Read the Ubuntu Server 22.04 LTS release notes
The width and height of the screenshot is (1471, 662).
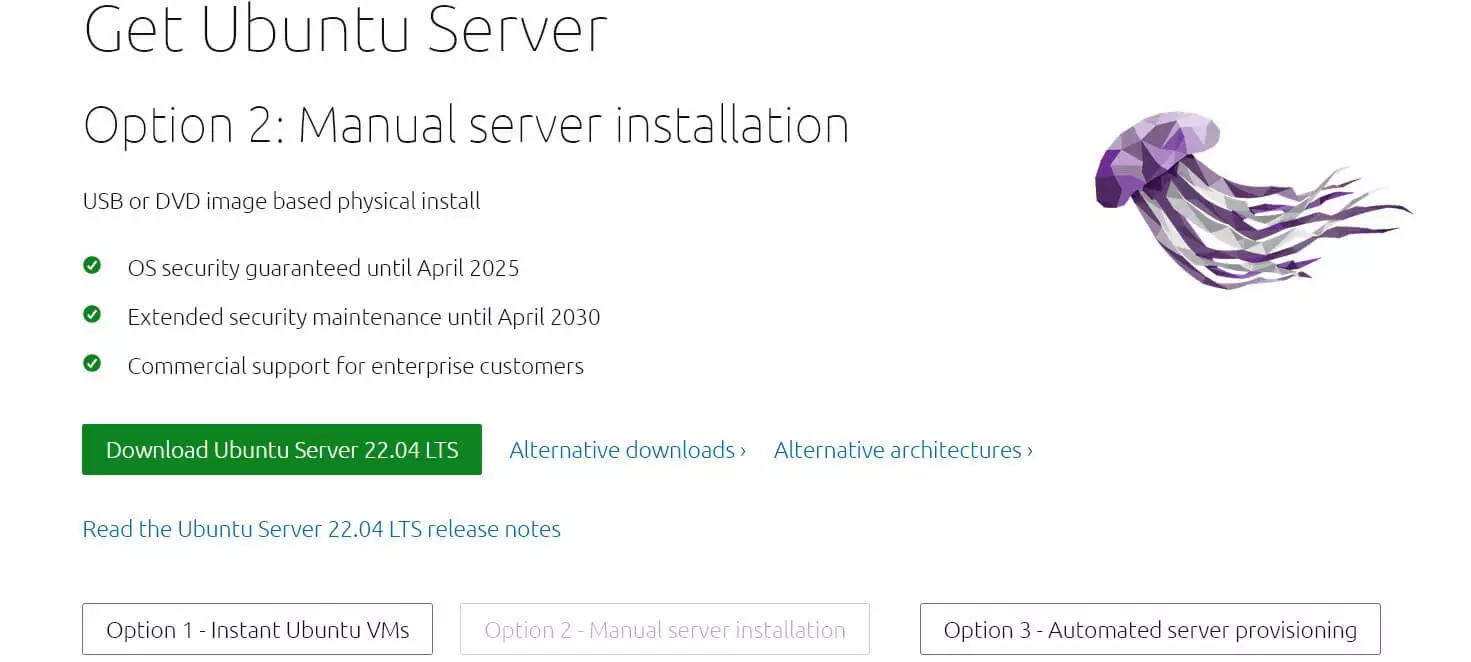click(x=321, y=529)
